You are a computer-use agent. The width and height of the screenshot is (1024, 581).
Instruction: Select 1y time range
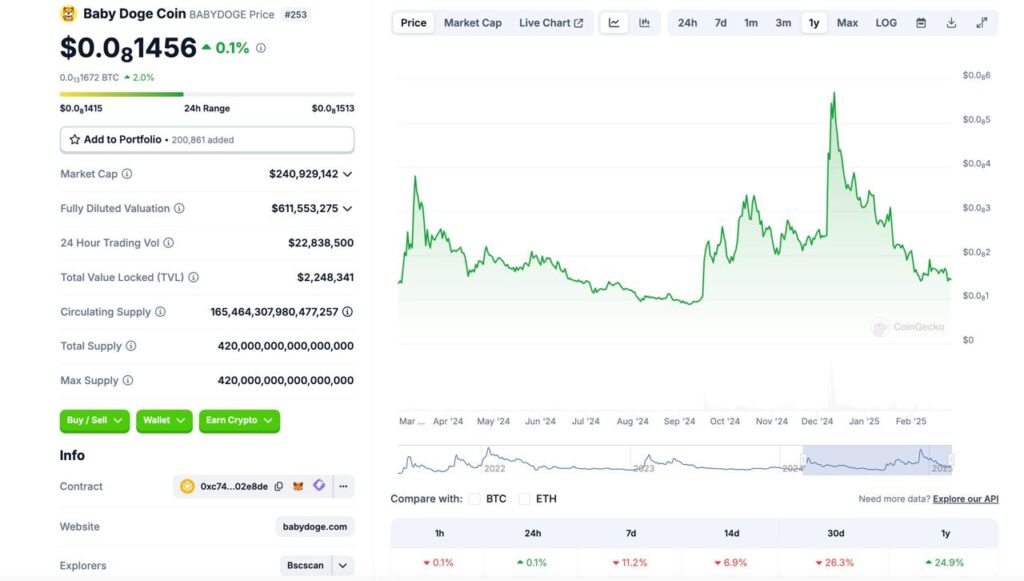(x=814, y=23)
